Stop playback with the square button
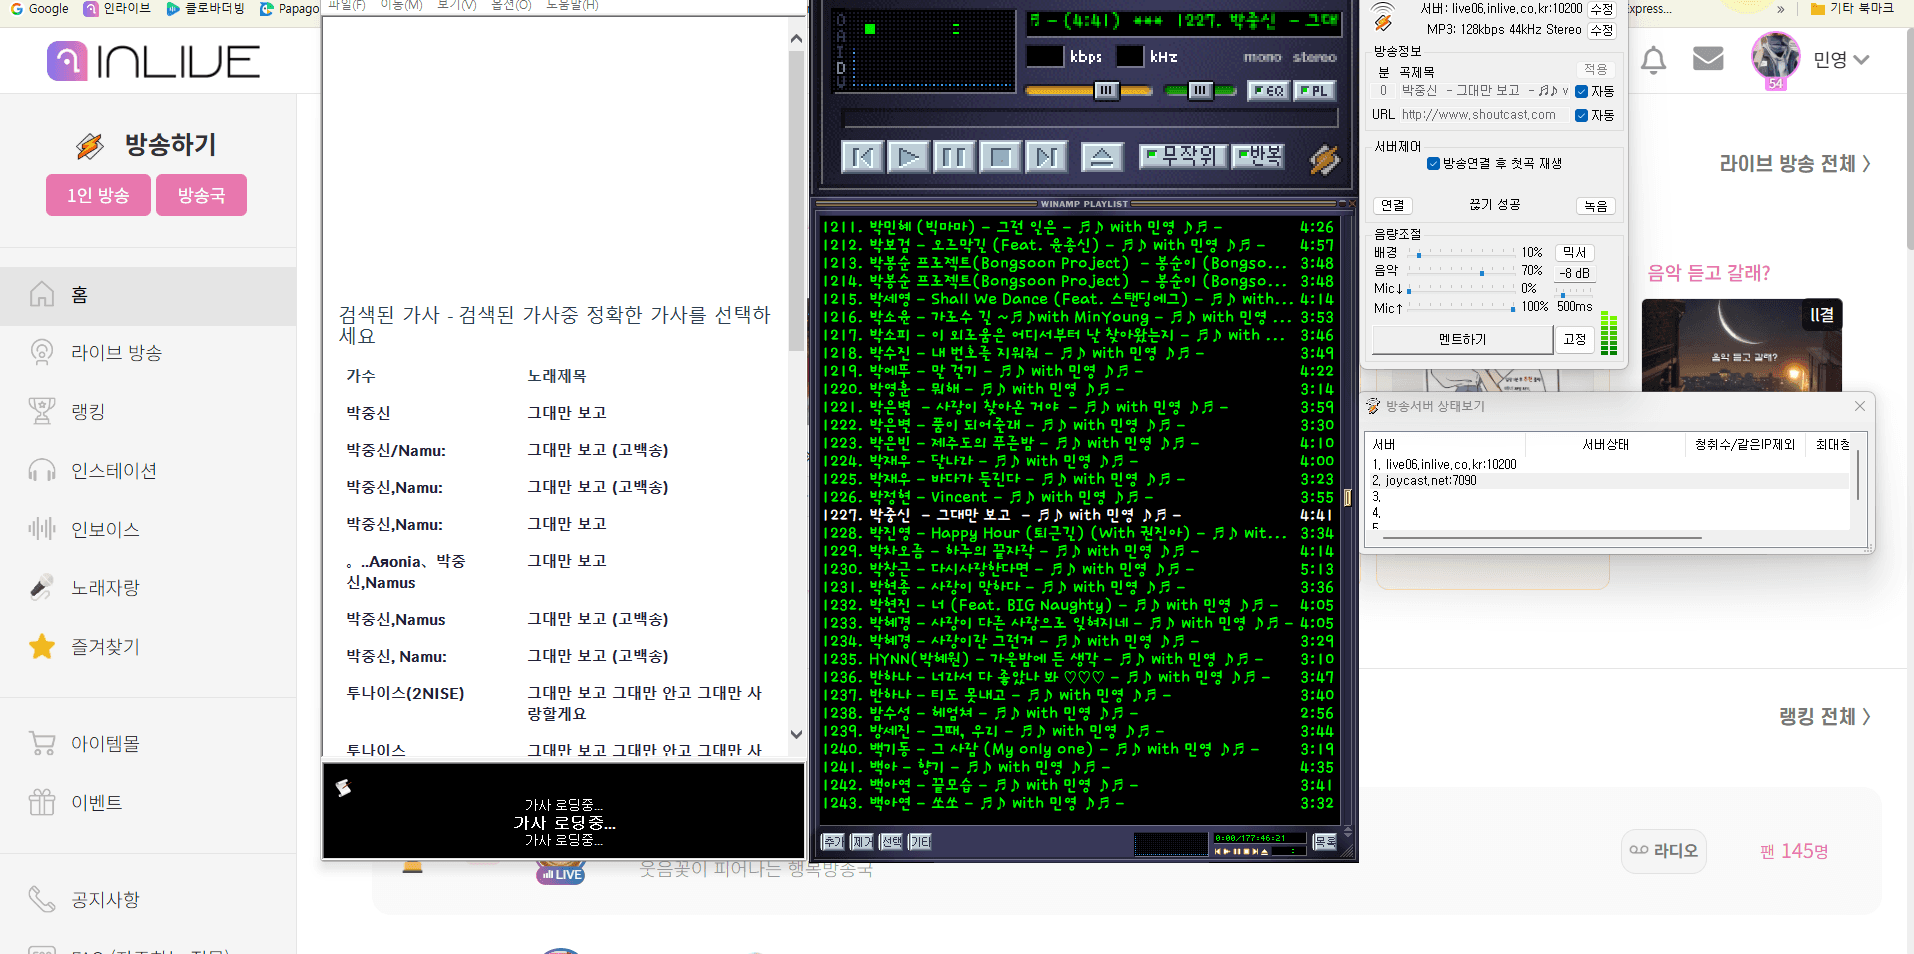 point(1000,157)
